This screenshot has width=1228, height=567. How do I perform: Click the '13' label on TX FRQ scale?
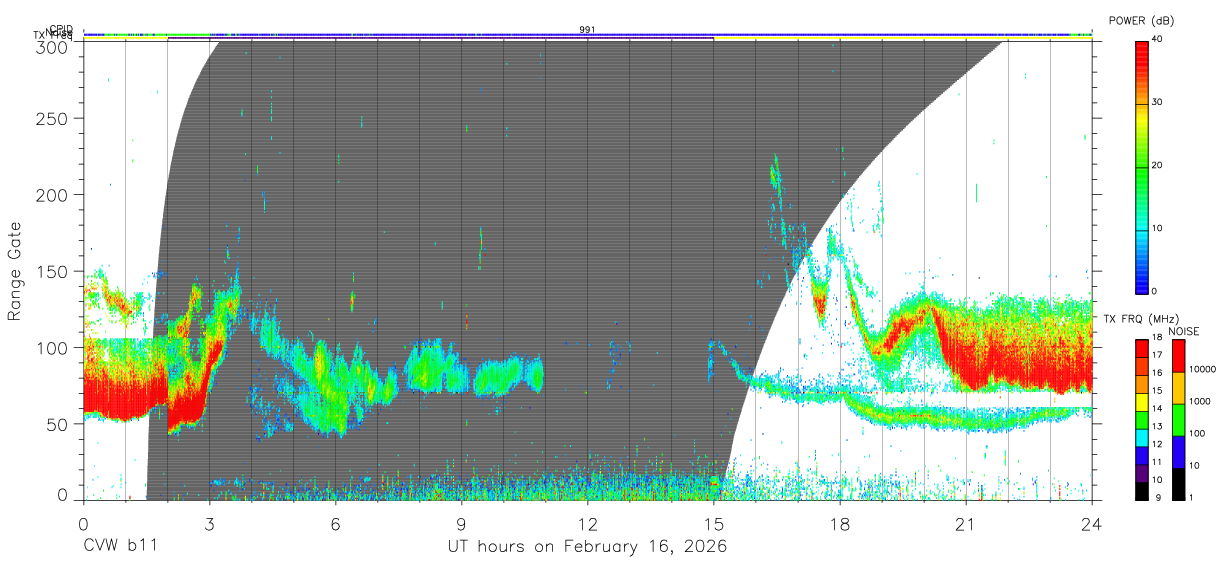[x=1158, y=426]
